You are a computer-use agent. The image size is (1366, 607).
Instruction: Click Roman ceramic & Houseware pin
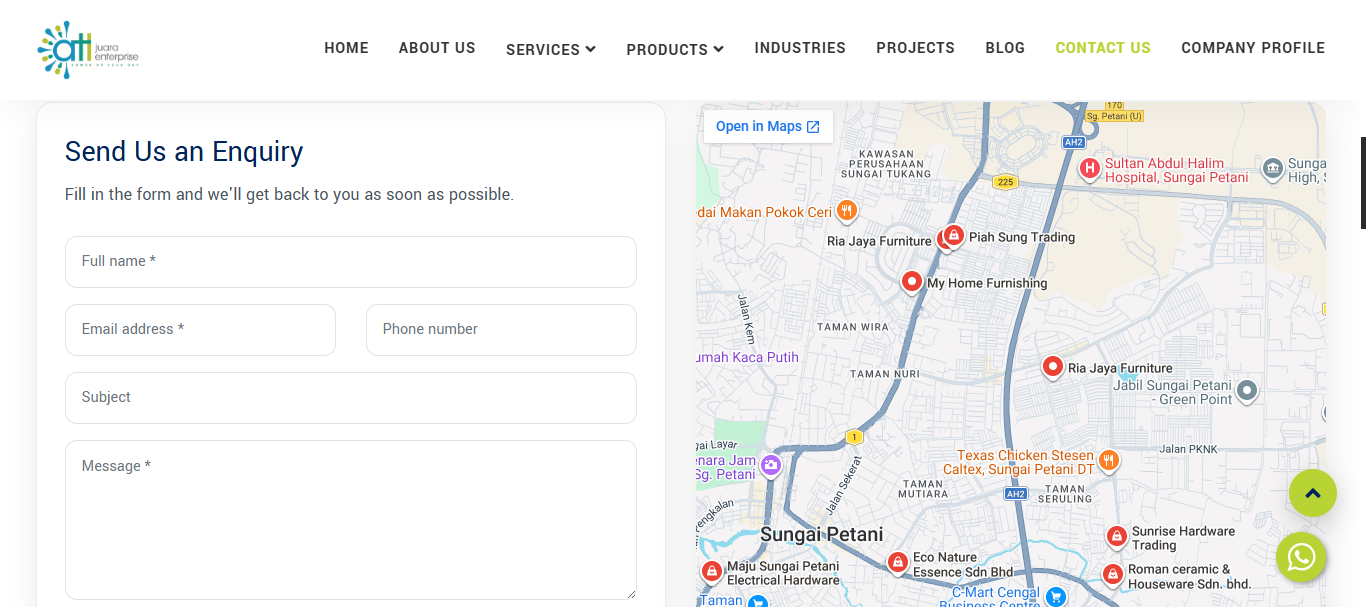[1112, 574]
